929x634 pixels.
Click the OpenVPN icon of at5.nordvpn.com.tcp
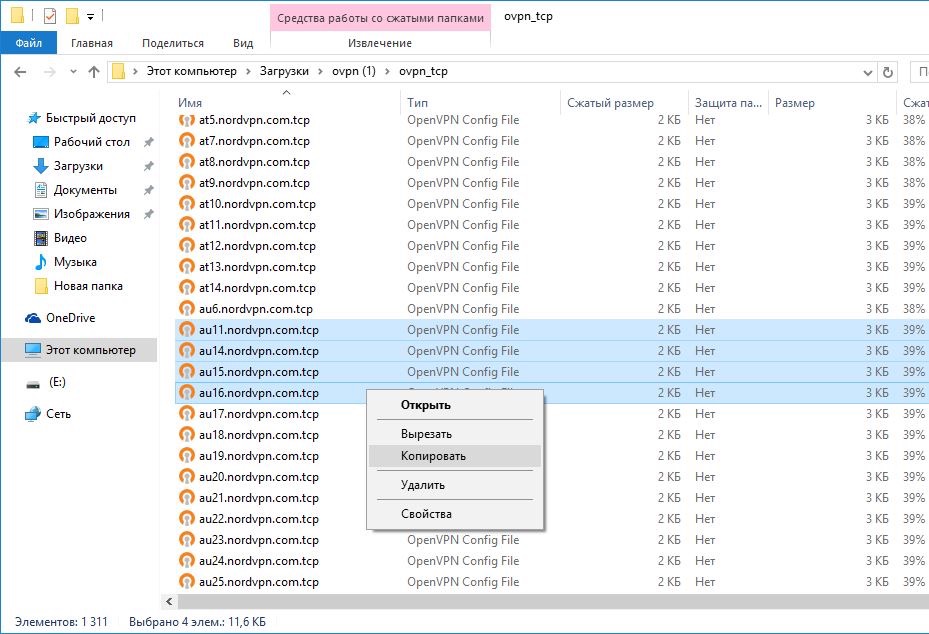tap(187, 120)
